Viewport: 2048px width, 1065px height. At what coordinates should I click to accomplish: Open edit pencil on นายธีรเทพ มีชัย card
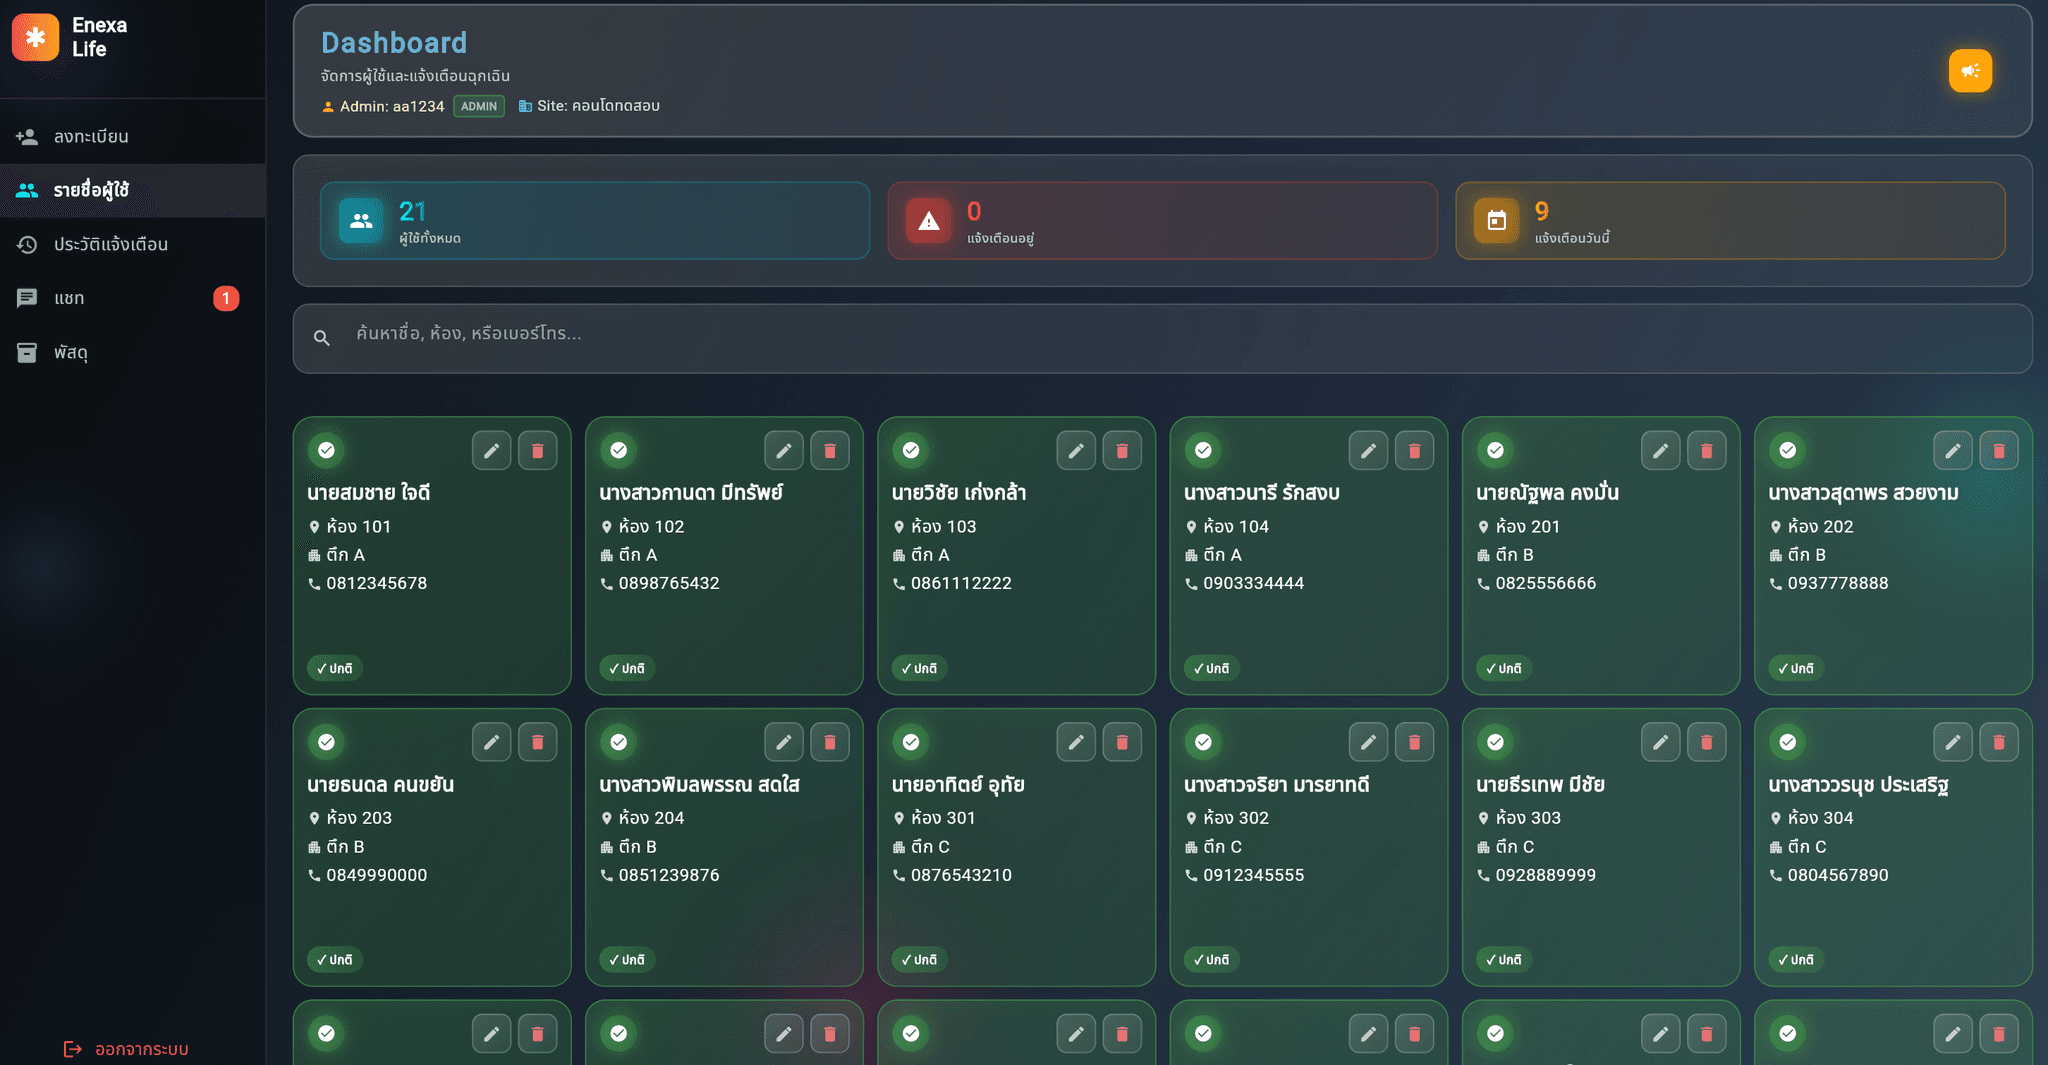pyautogui.click(x=1660, y=741)
